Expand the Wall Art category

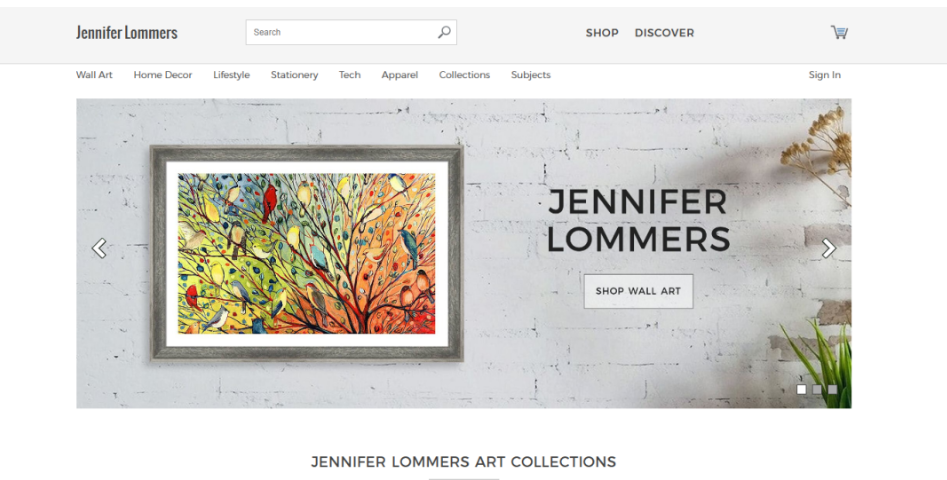click(94, 75)
